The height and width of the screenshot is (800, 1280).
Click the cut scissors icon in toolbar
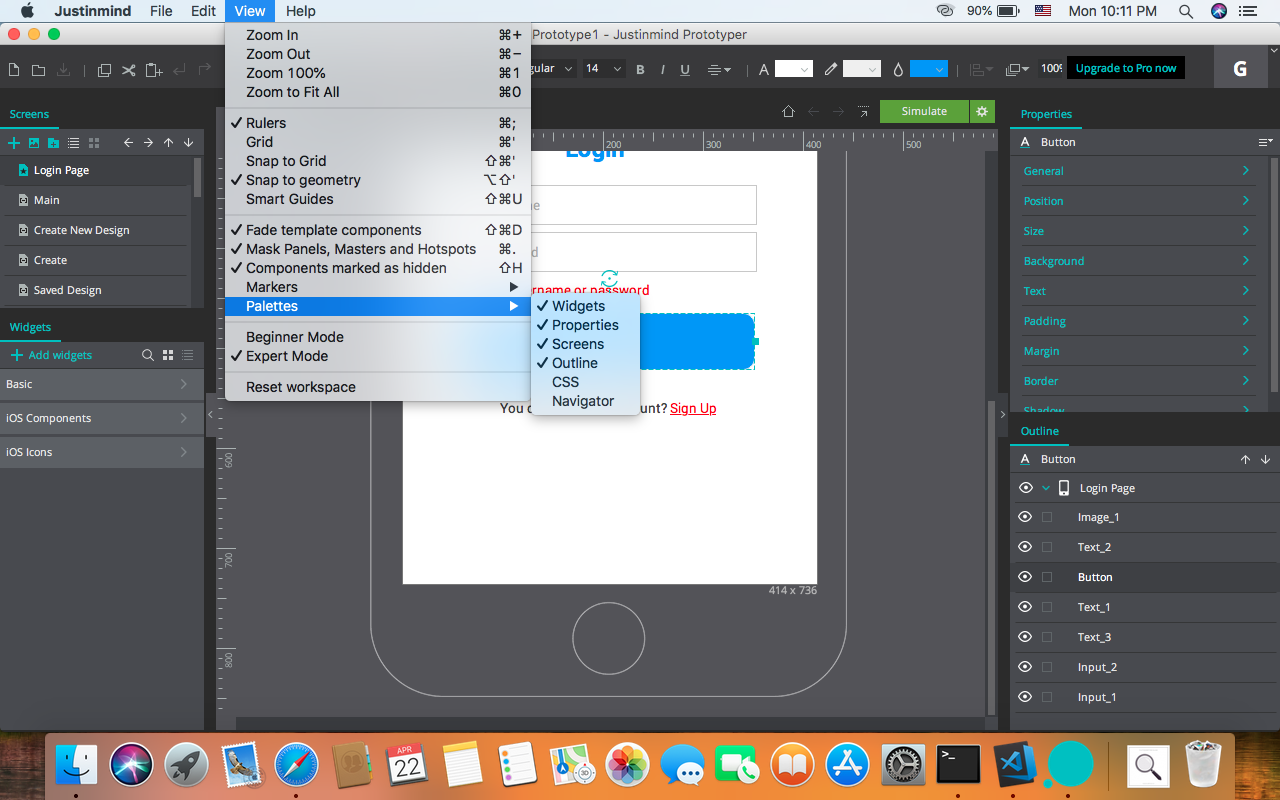point(129,70)
